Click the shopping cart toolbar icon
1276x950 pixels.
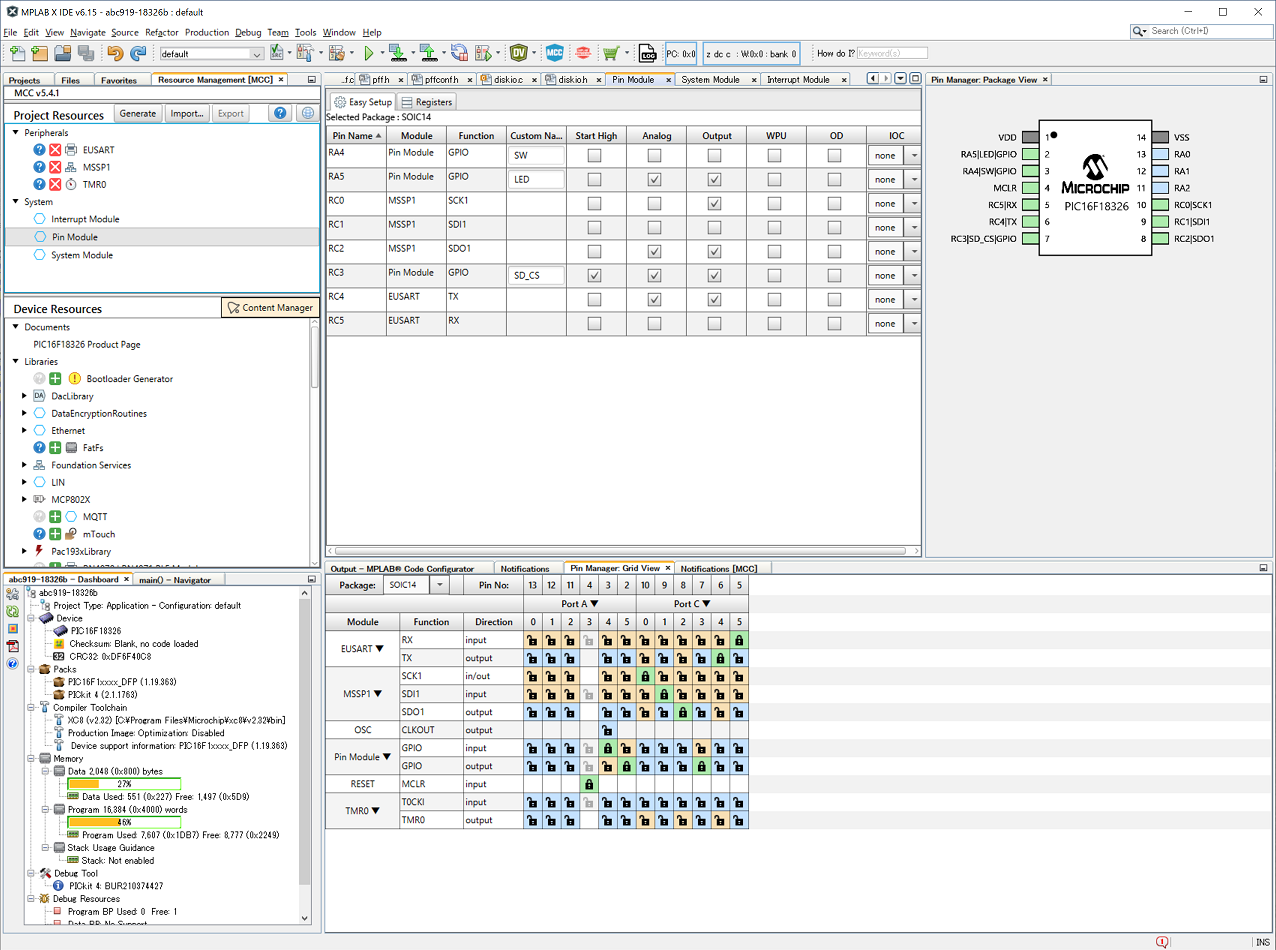click(610, 53)
